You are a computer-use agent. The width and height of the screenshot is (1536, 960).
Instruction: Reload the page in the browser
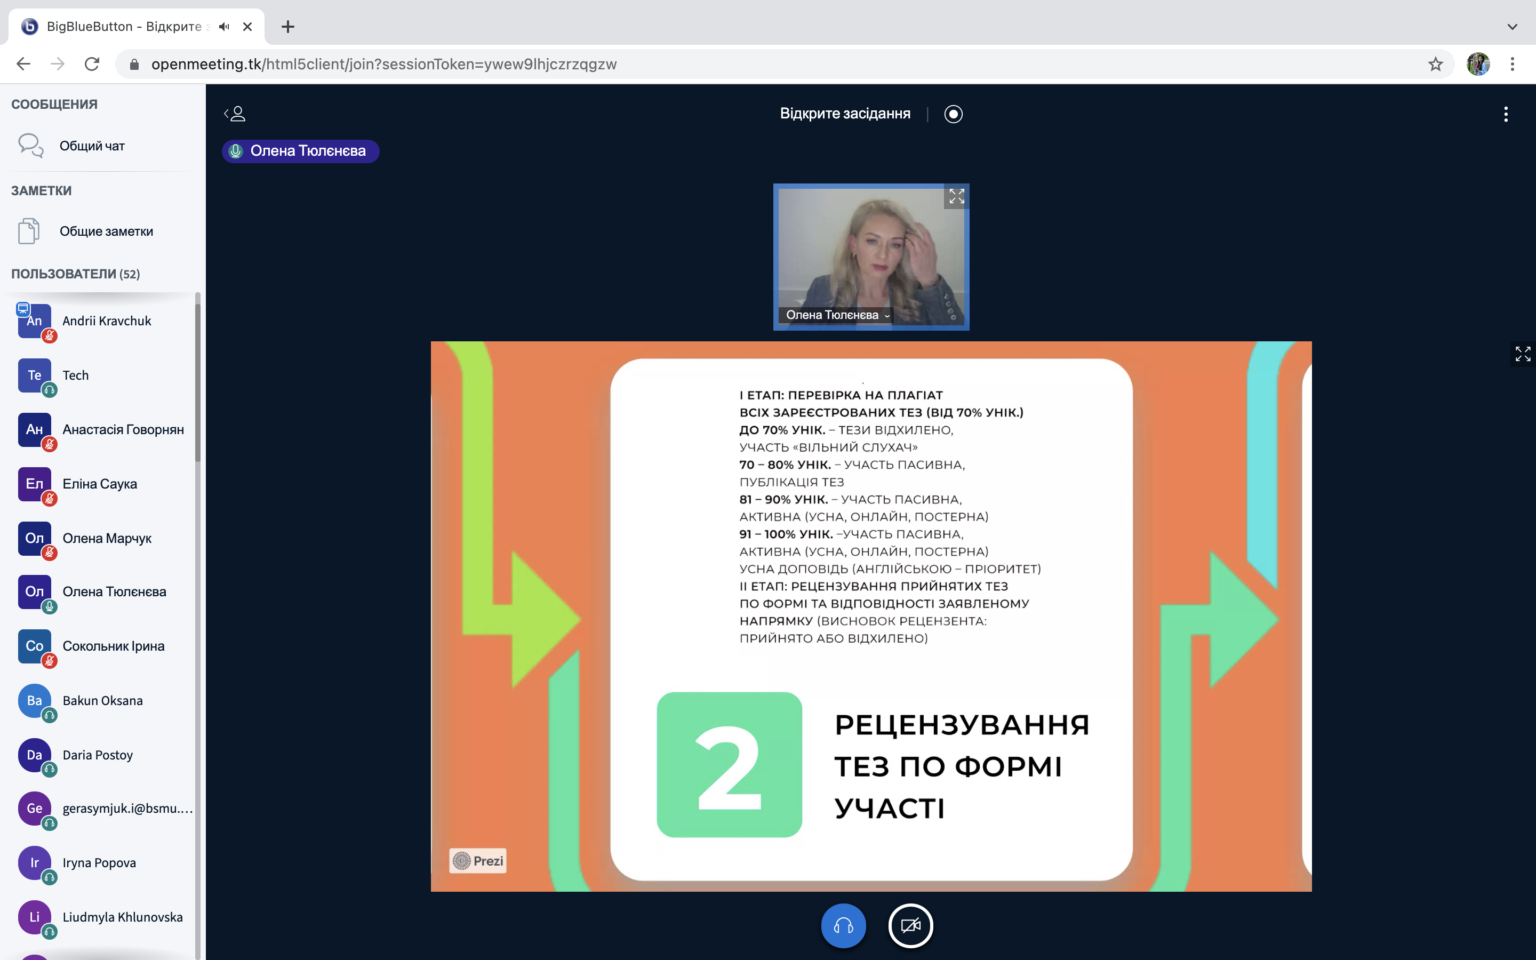point(92,64)
